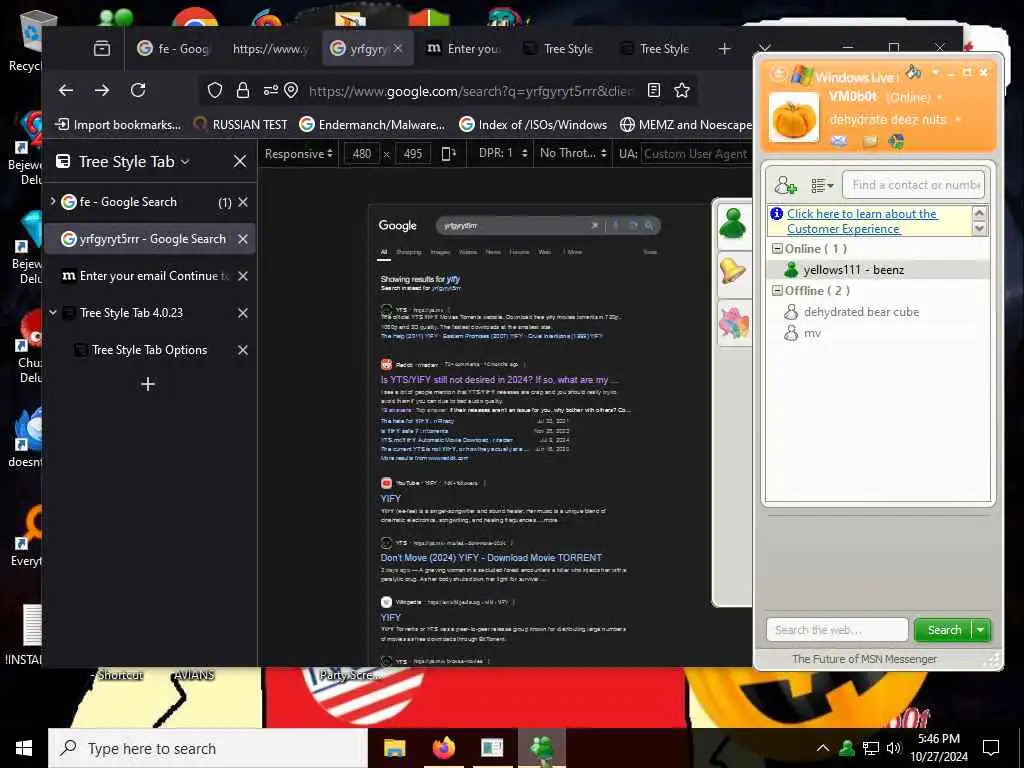Collapse the Offline contacts group
1024x768 pixels.
[777, 291]
